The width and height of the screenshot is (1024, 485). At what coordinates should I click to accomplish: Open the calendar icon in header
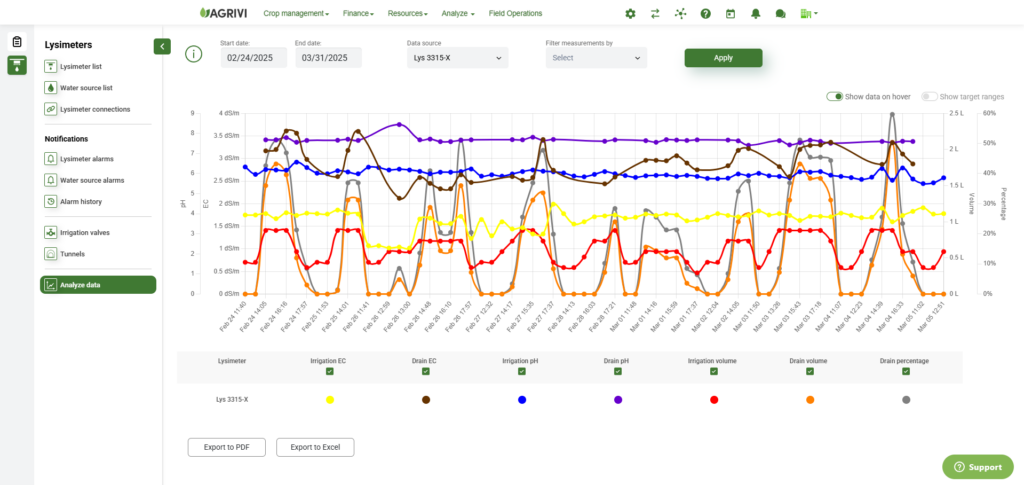[x=731, y=14]
